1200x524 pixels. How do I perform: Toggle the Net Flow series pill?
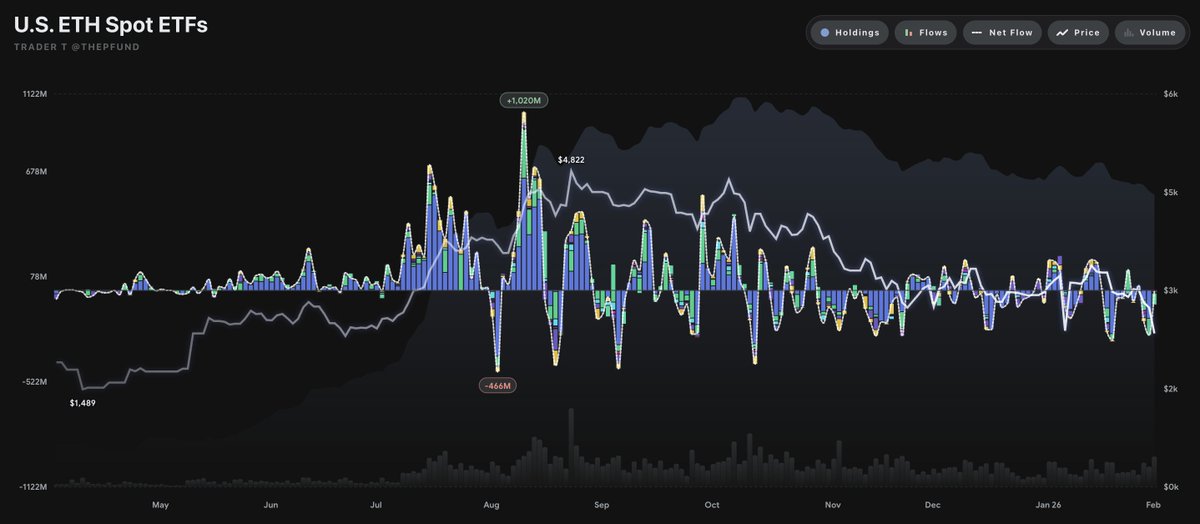(1003, 33)
